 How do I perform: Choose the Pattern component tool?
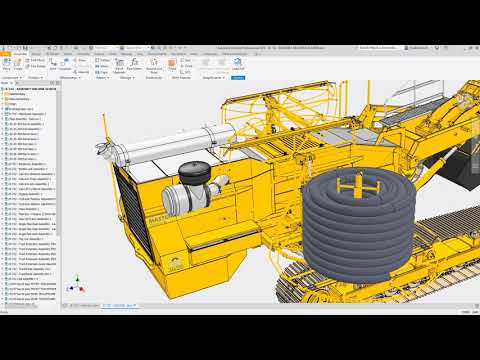click(102, 60)
